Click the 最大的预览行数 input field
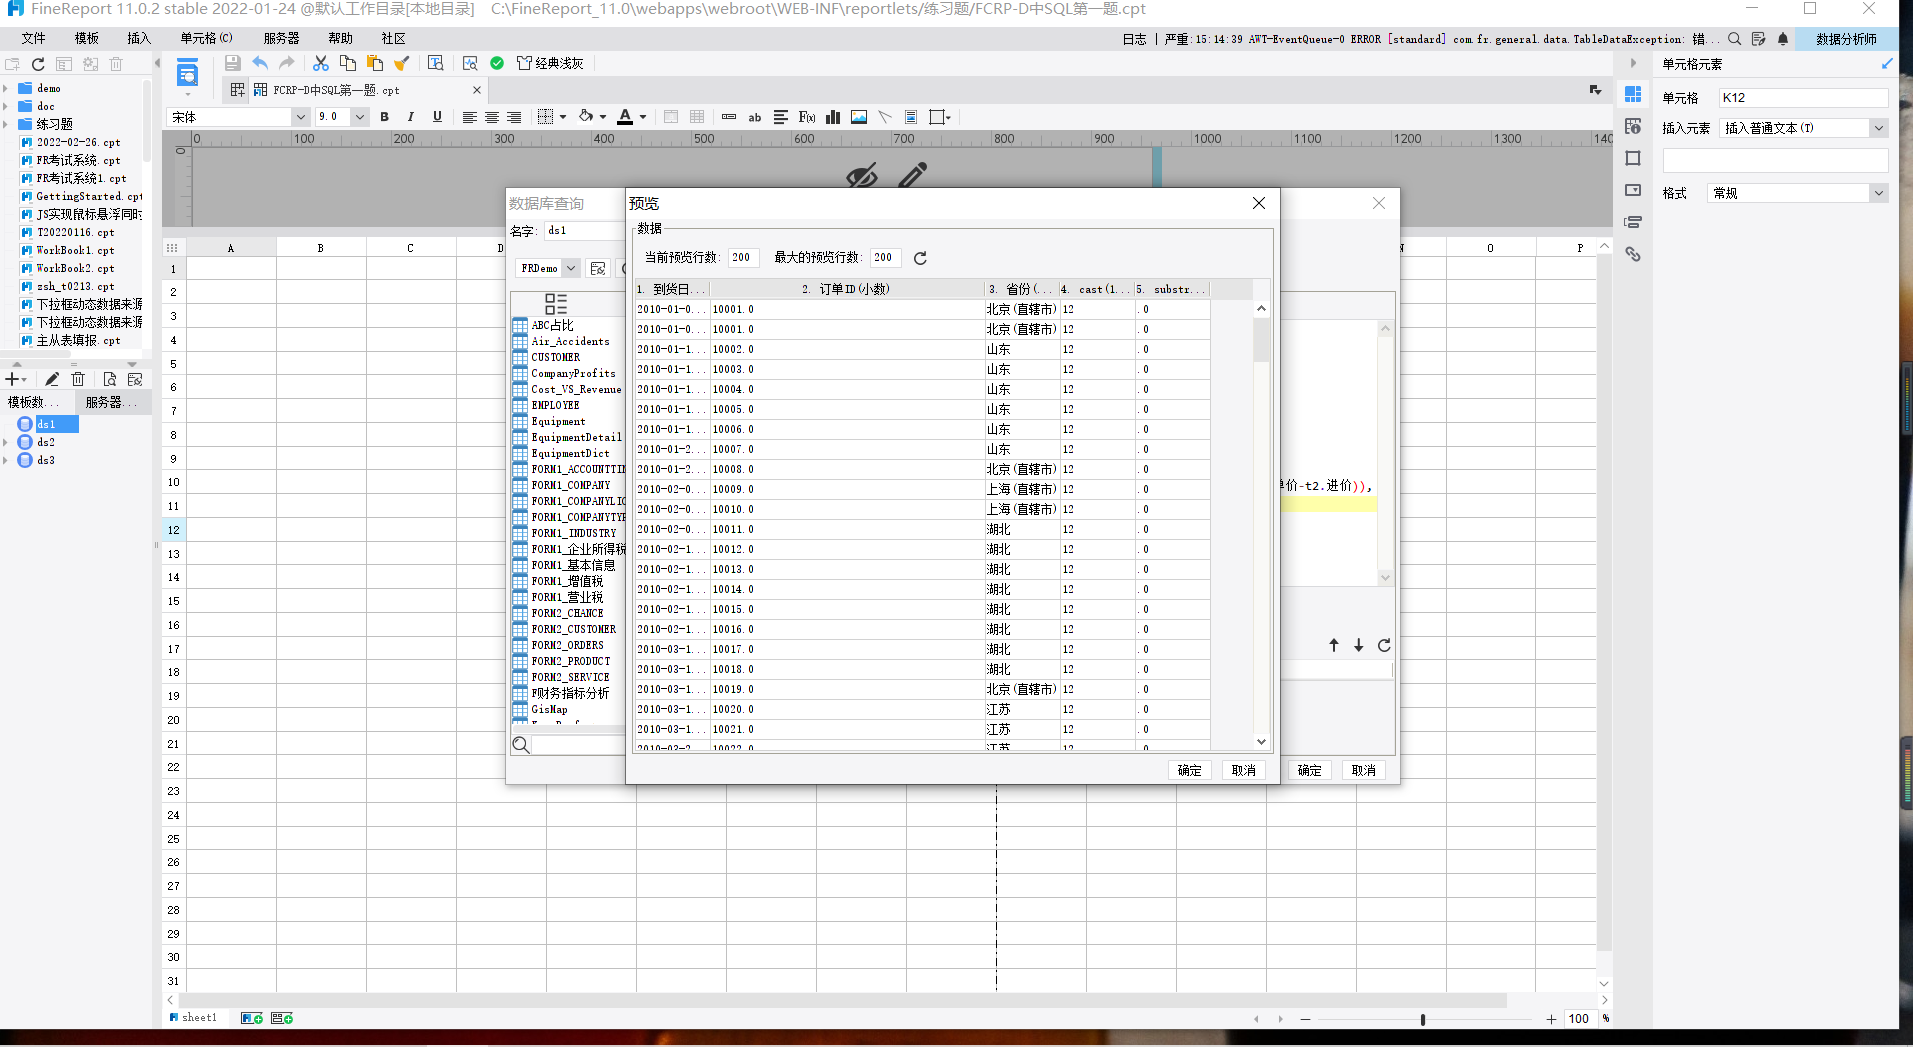The image size is (1913, 1047). tap(885, 258)
